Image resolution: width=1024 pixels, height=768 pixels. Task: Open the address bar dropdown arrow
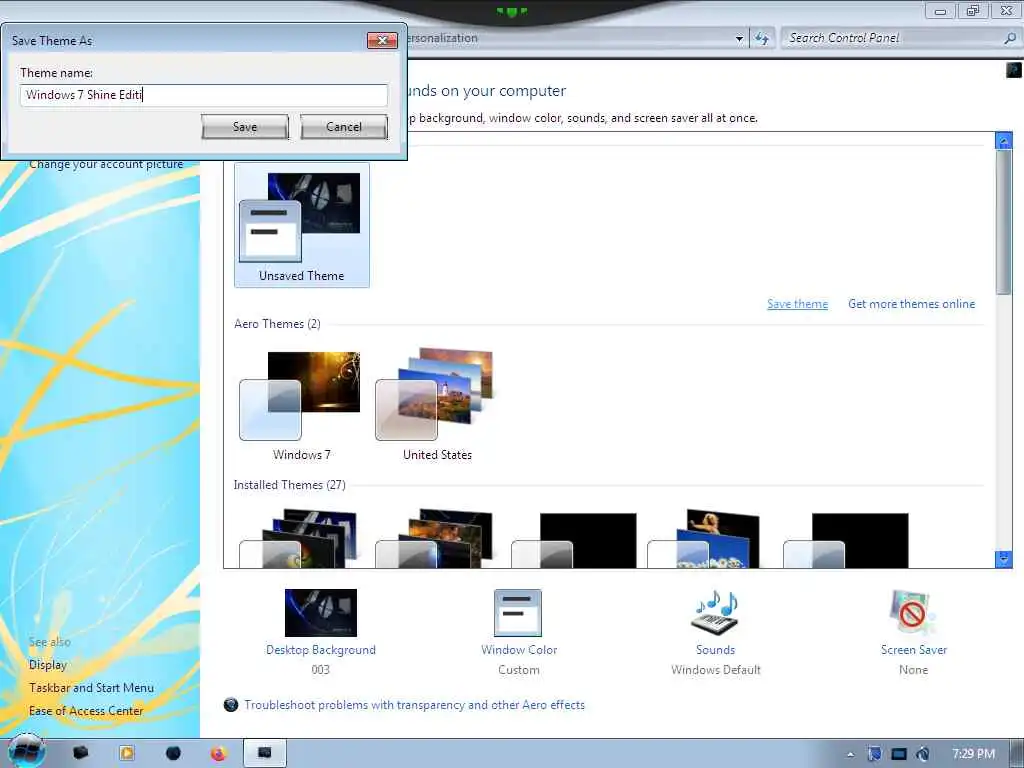click(739, 39)
